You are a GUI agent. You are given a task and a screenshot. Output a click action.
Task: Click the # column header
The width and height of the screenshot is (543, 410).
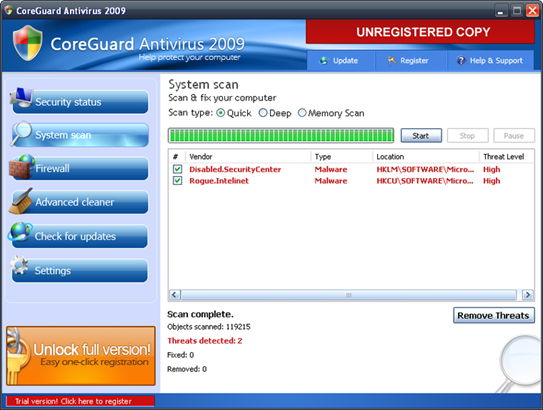coord(177,157)
